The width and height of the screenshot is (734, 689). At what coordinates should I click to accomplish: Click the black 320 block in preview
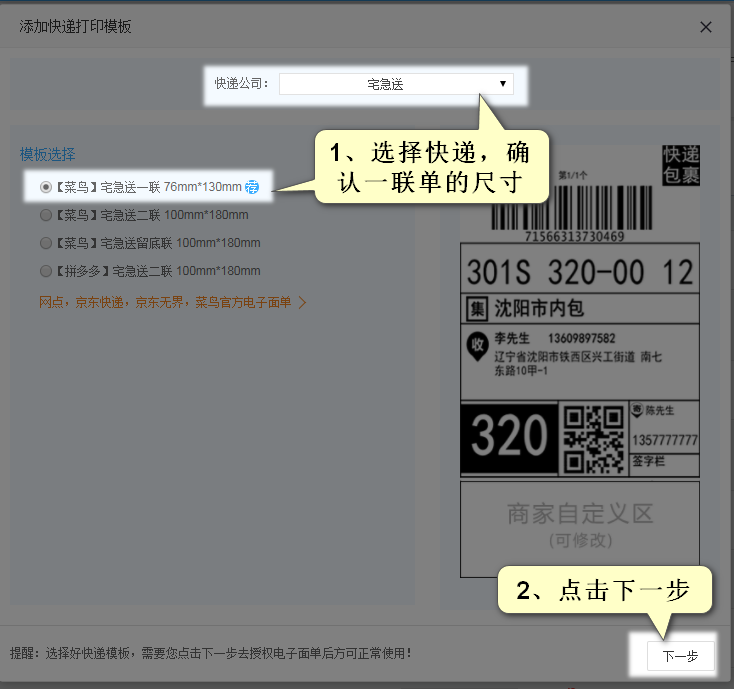pos(509,437)
